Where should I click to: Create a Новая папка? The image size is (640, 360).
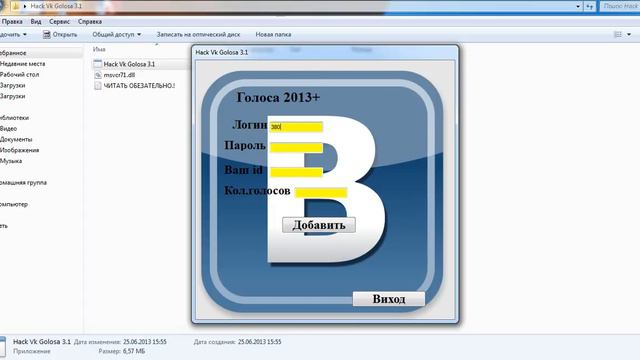[x=273, y=35]
